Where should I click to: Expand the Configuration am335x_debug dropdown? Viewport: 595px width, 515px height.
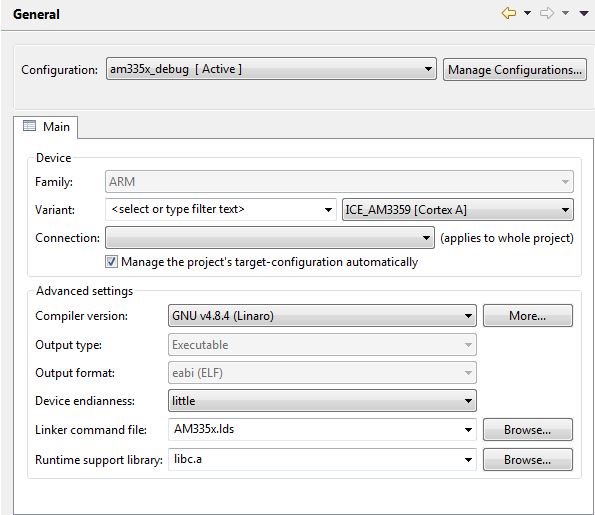[x=271, y=69]
